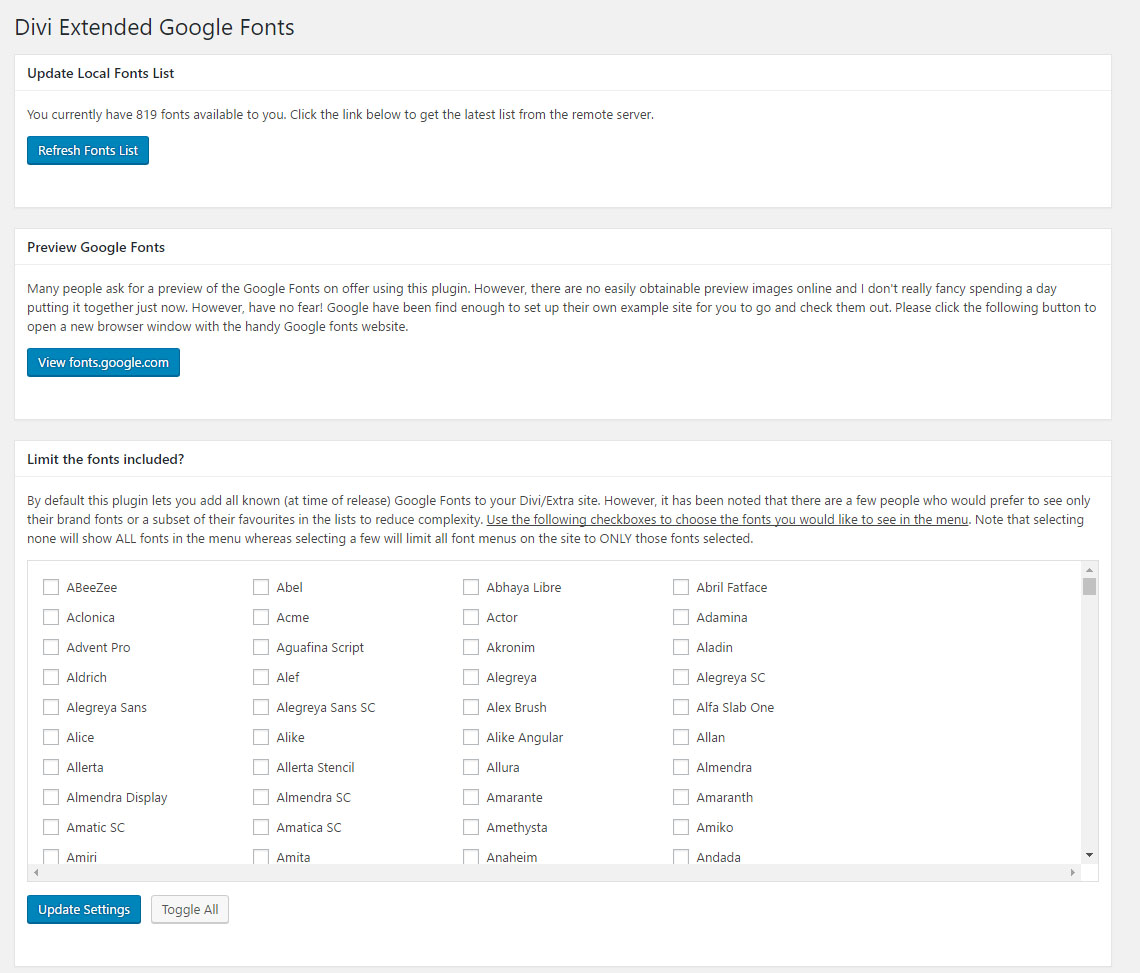Check the Abhaya Libre font checkbox

471,587
